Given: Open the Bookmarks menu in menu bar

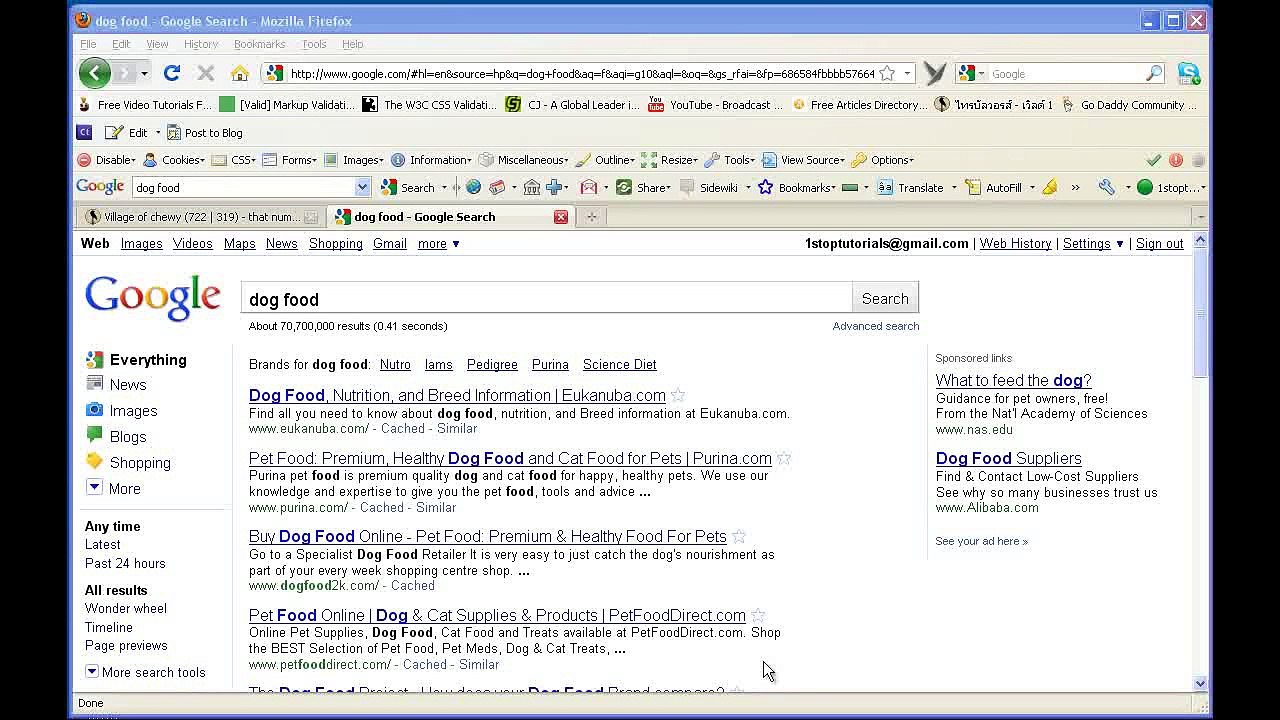Looking at the screenshot, I should (x=259, y=44).
